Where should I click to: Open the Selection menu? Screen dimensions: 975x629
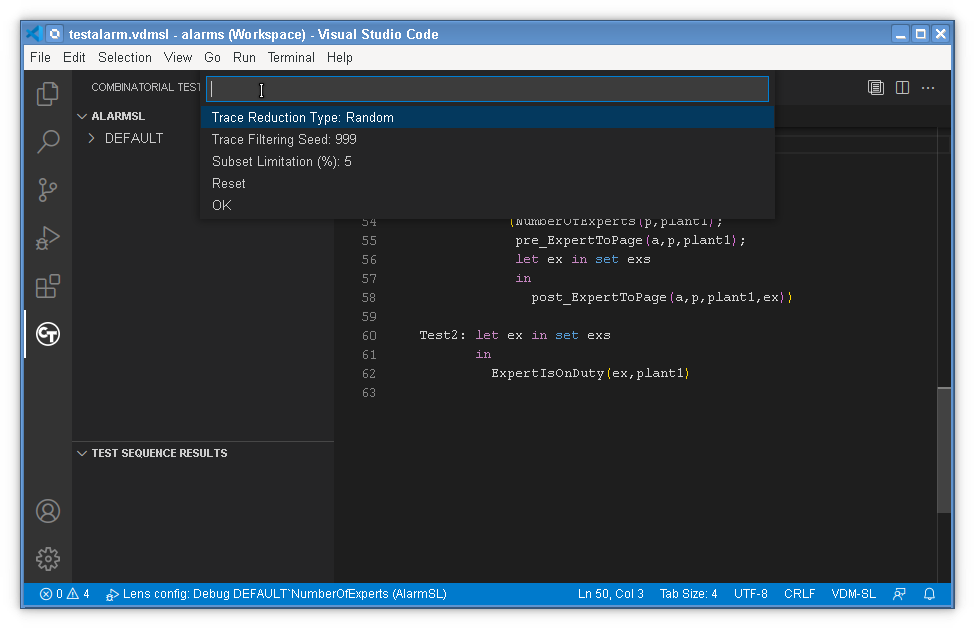point(125,58)
